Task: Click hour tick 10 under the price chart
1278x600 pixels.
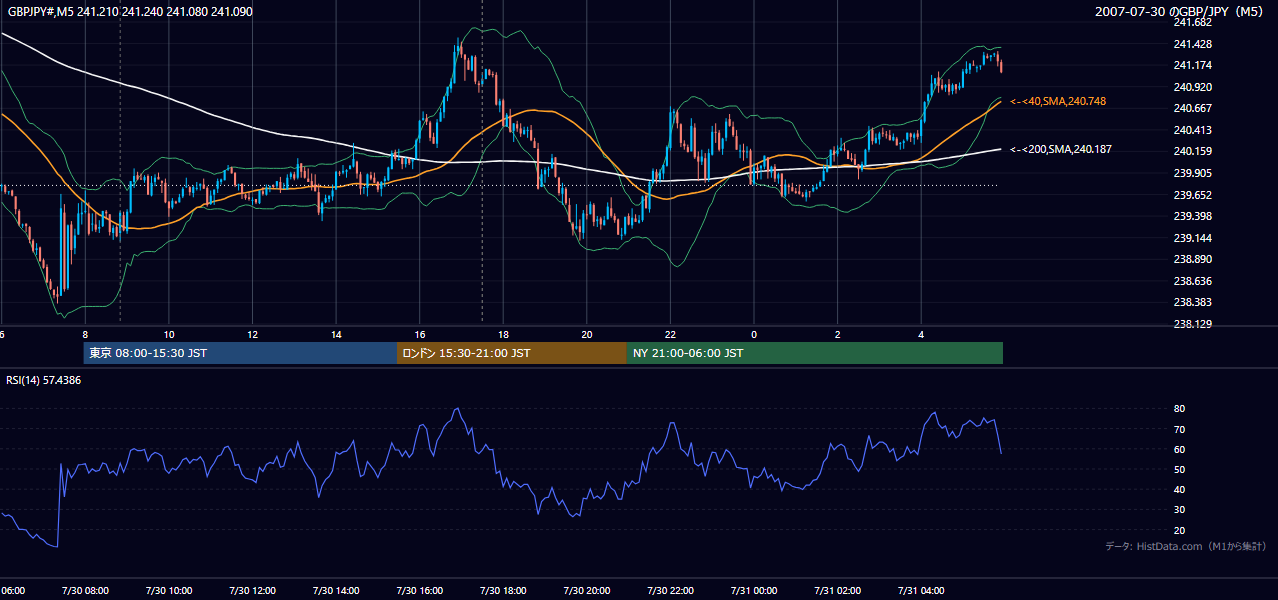Action: click(x=169, y=335)
